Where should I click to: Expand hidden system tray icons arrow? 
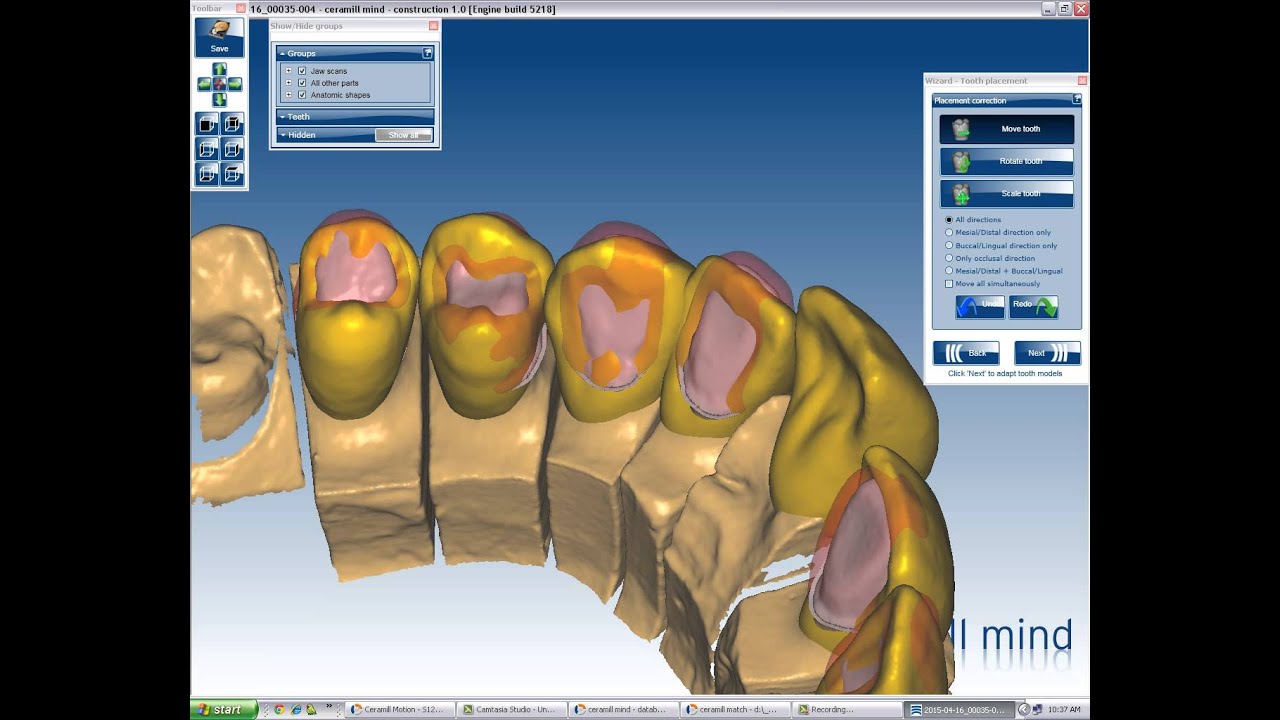[x=1023, y=709]
